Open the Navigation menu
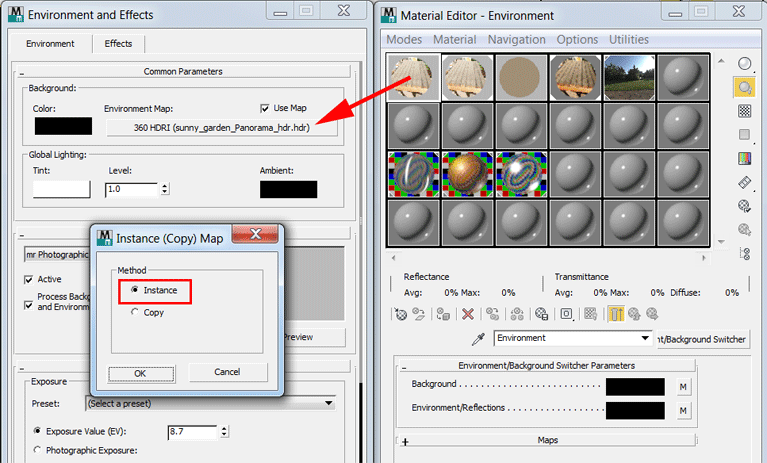 pos(517,40)
